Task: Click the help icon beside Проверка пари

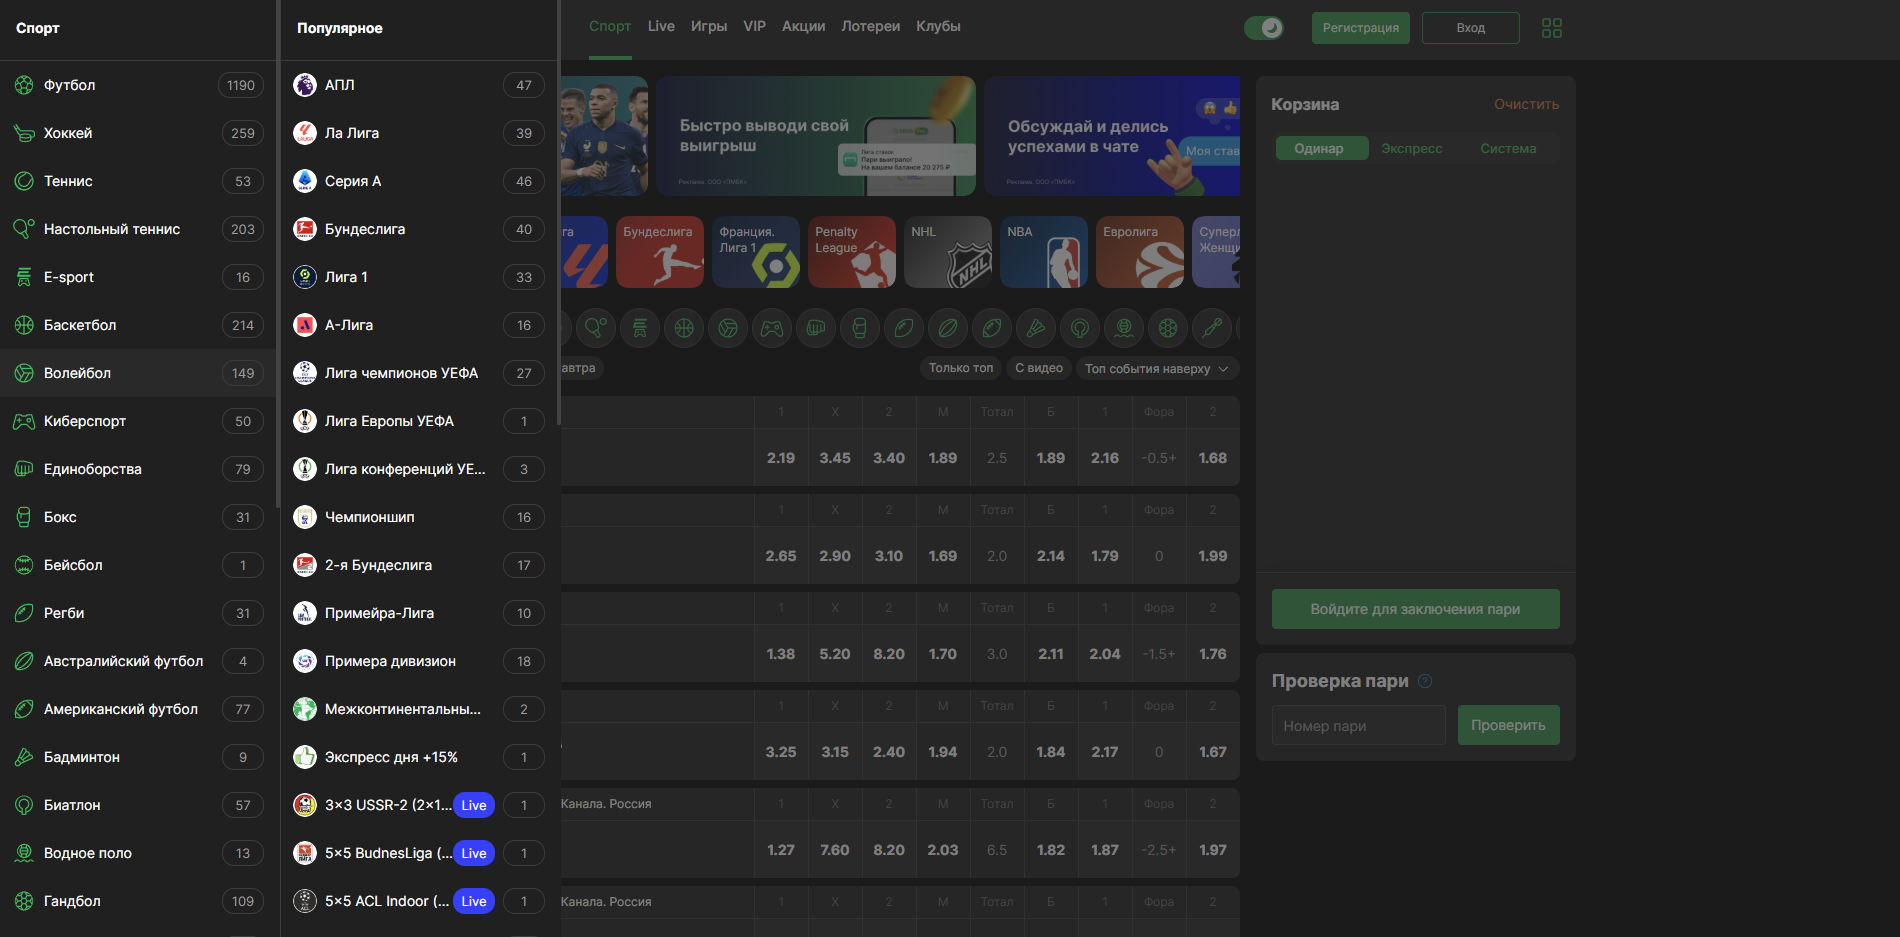Action: click(x=1425, y=681)
